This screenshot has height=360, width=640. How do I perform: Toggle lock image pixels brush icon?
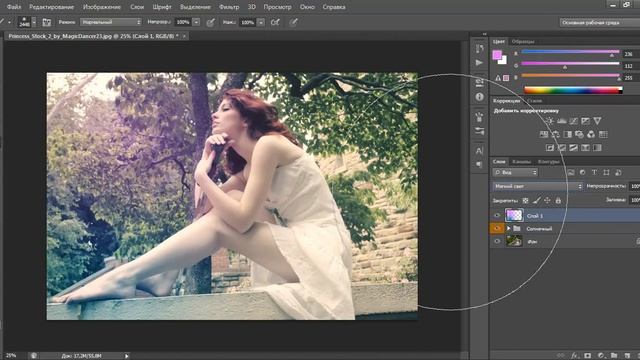536,200
